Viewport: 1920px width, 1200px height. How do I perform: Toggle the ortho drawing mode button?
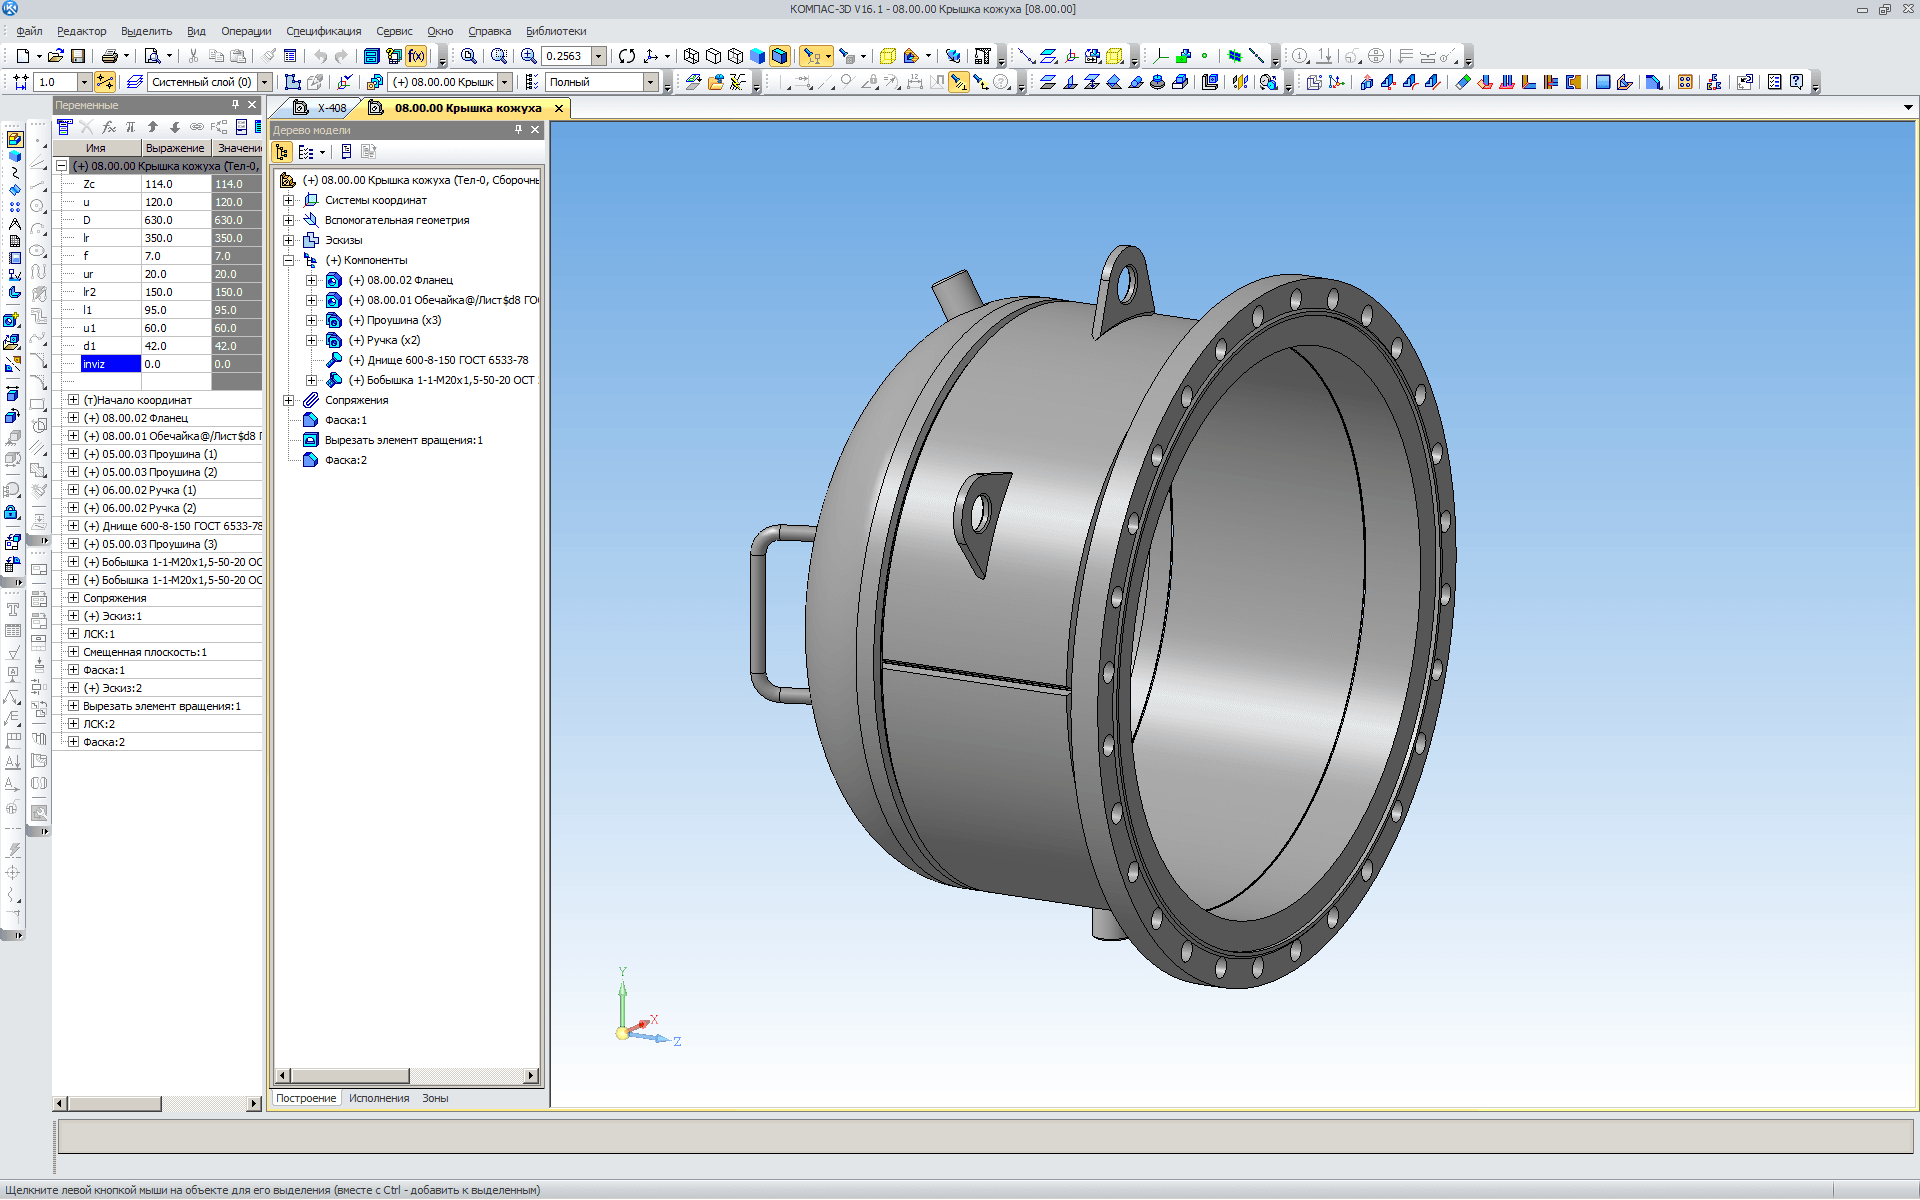(x=104, y=82)
